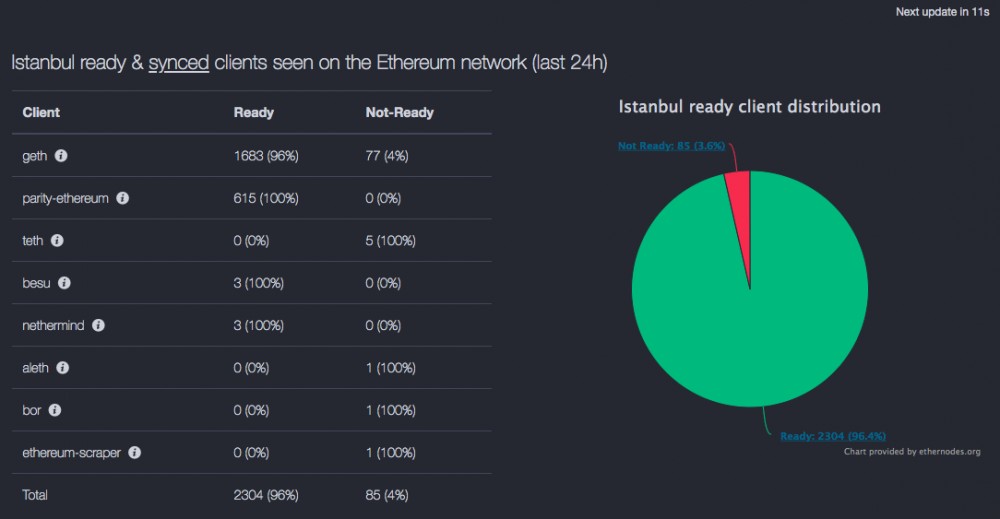The image size is (1000, 519).
Task: Click the info icon next to geth
Action: pyautogui.click(x=61, y=156)
